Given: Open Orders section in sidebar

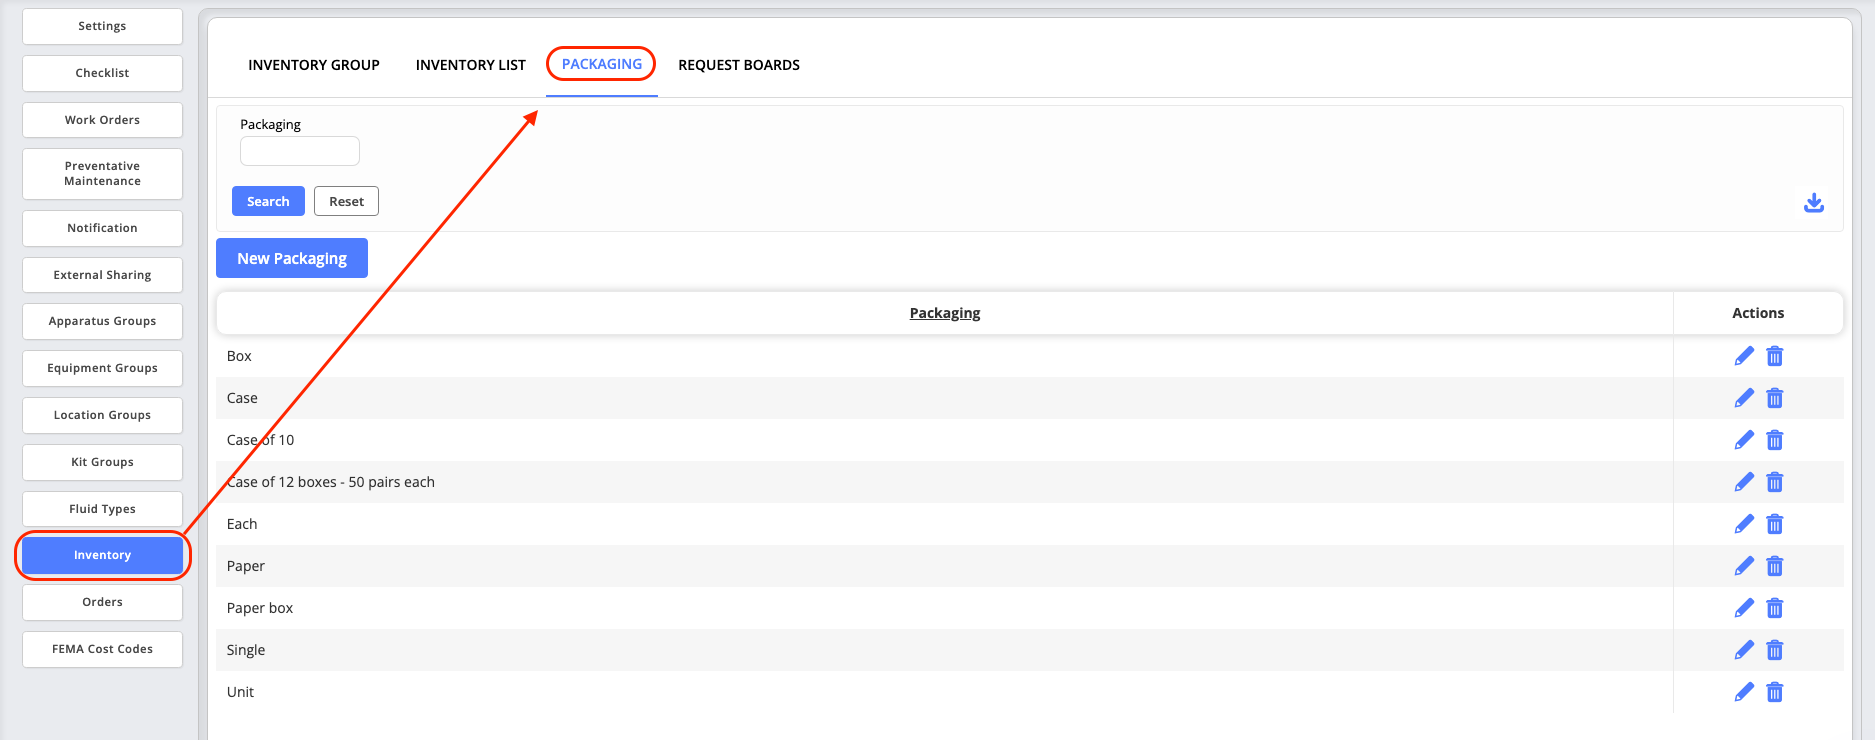Looking at the screenshot, I should coord(102,602).
